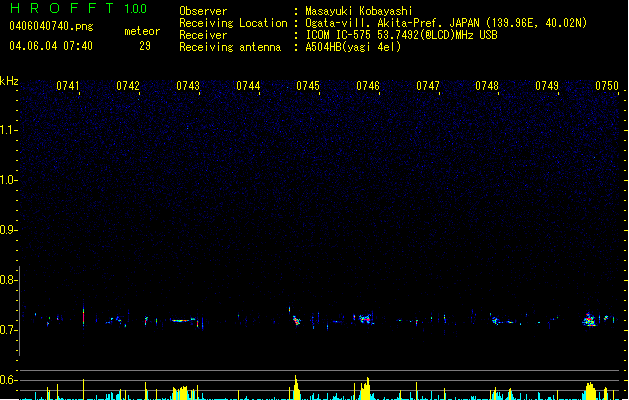The height and width of the screenshot is (400, 629).
Task: Click the 1.1 kHz axis label
Action: pos(8,130)
